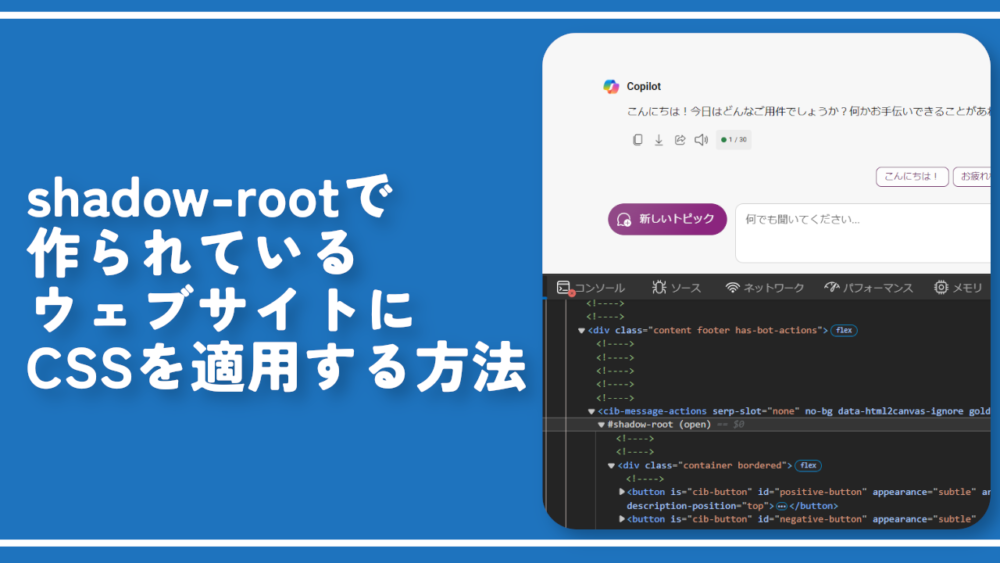The width and height of the screenshot is (1000, 563).
Task: Click the gauge icon of the パフォーマンス tab
Action: click(832, 288)
